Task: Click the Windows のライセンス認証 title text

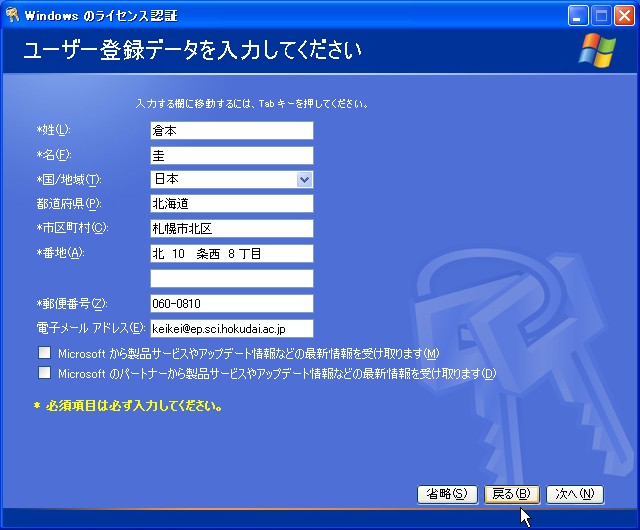Action: (x=101, y=16)
